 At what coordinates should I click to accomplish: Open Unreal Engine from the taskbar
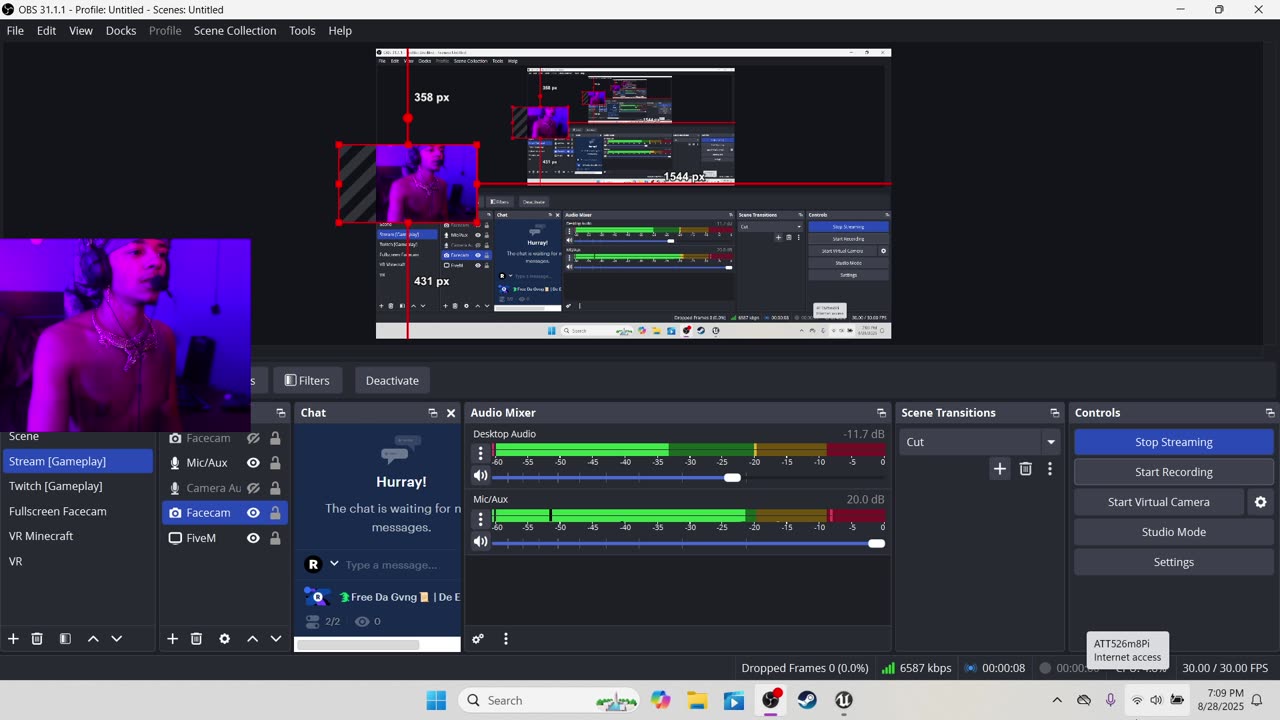click(844, 700)
